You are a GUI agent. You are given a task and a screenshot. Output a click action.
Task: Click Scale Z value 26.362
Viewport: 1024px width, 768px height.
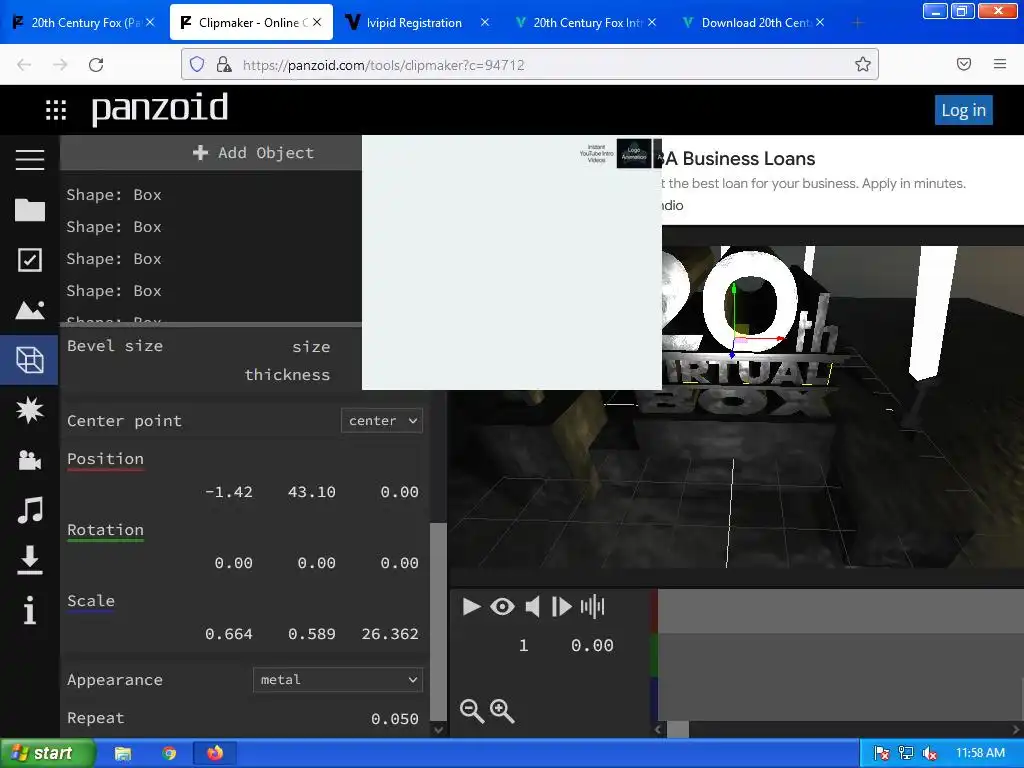coord(390,634)
